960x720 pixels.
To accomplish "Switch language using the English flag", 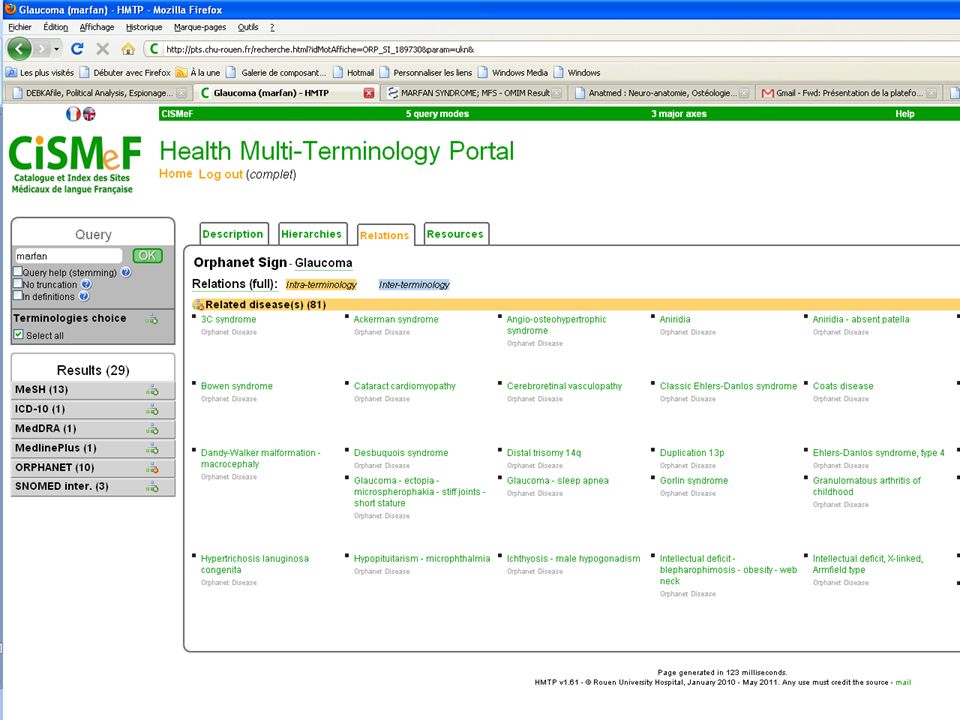I will (89, 114).
